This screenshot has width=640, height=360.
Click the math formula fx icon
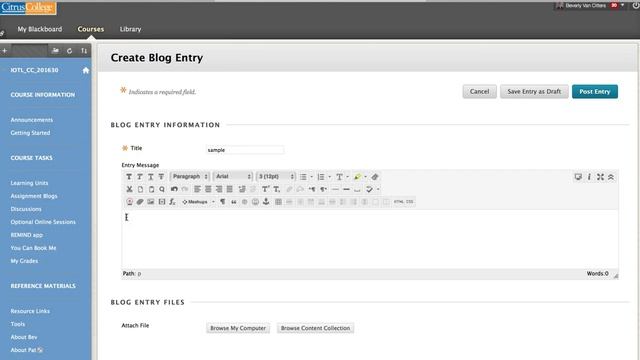(x=173, y=202)
